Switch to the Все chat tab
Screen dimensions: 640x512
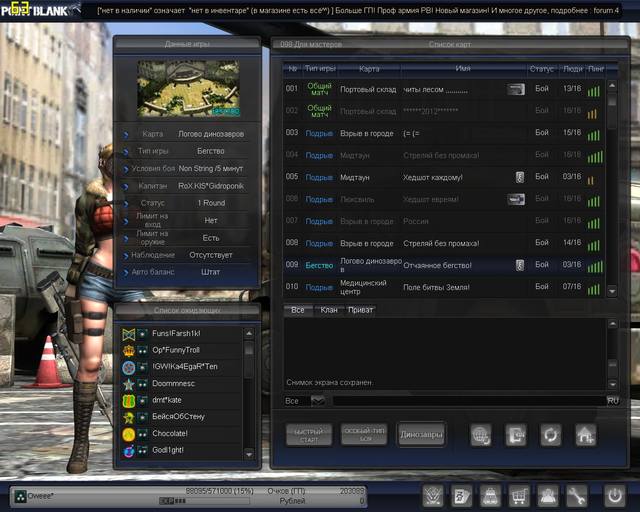click(298, 310)
